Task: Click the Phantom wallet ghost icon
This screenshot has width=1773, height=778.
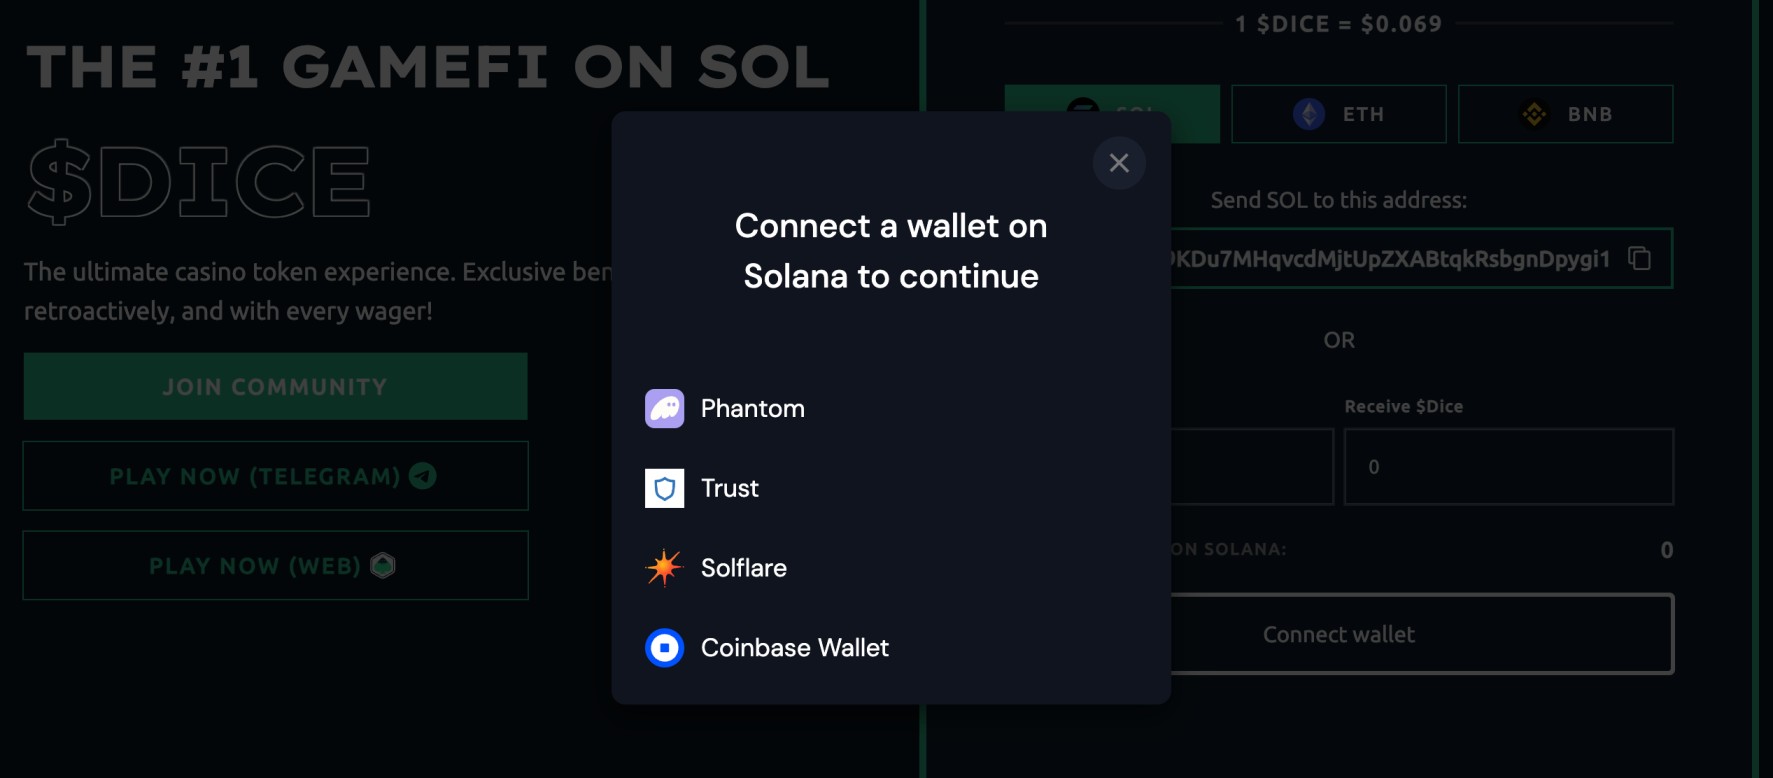Action: click(664, 408)
